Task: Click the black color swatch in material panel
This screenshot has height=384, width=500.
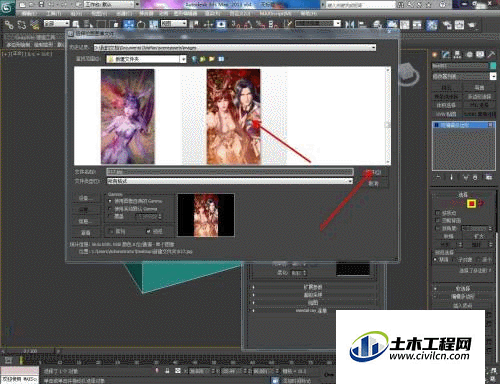Action: pos(353,269)
